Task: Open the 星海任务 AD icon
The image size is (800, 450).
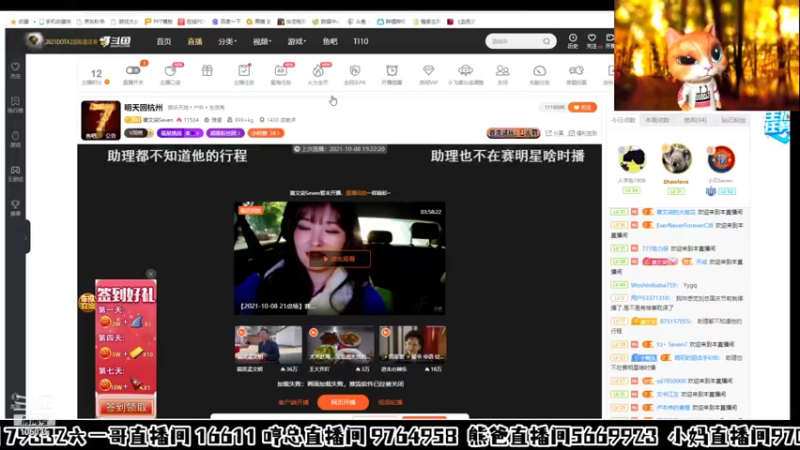Action: coord(281,74)
